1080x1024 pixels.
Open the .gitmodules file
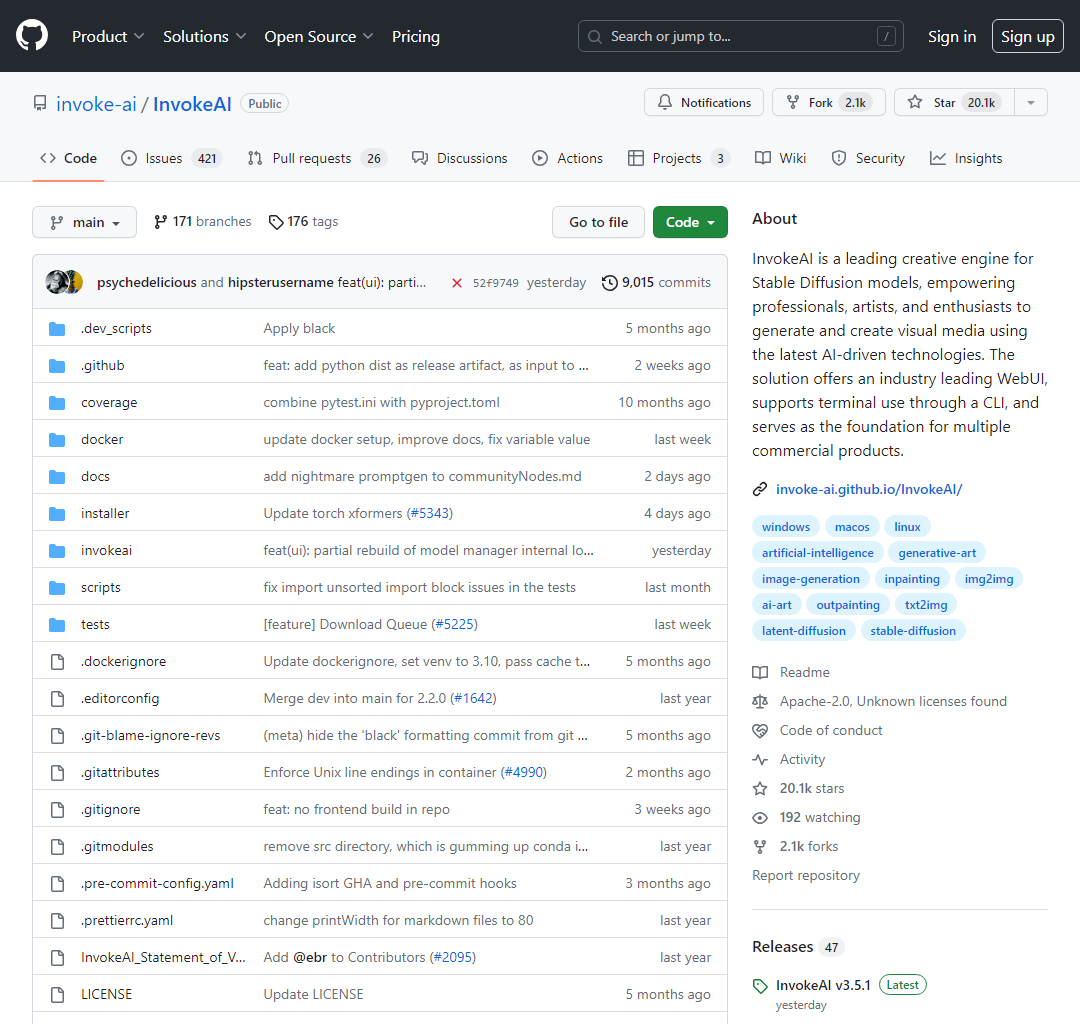[117, 847]
